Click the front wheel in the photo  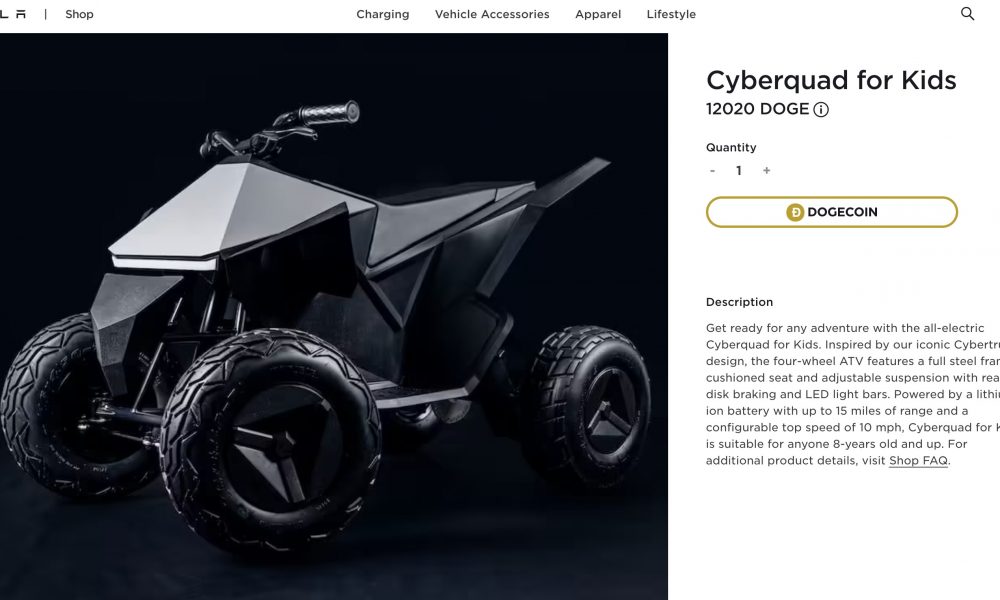pyautogui.click(x=270, y=441)
